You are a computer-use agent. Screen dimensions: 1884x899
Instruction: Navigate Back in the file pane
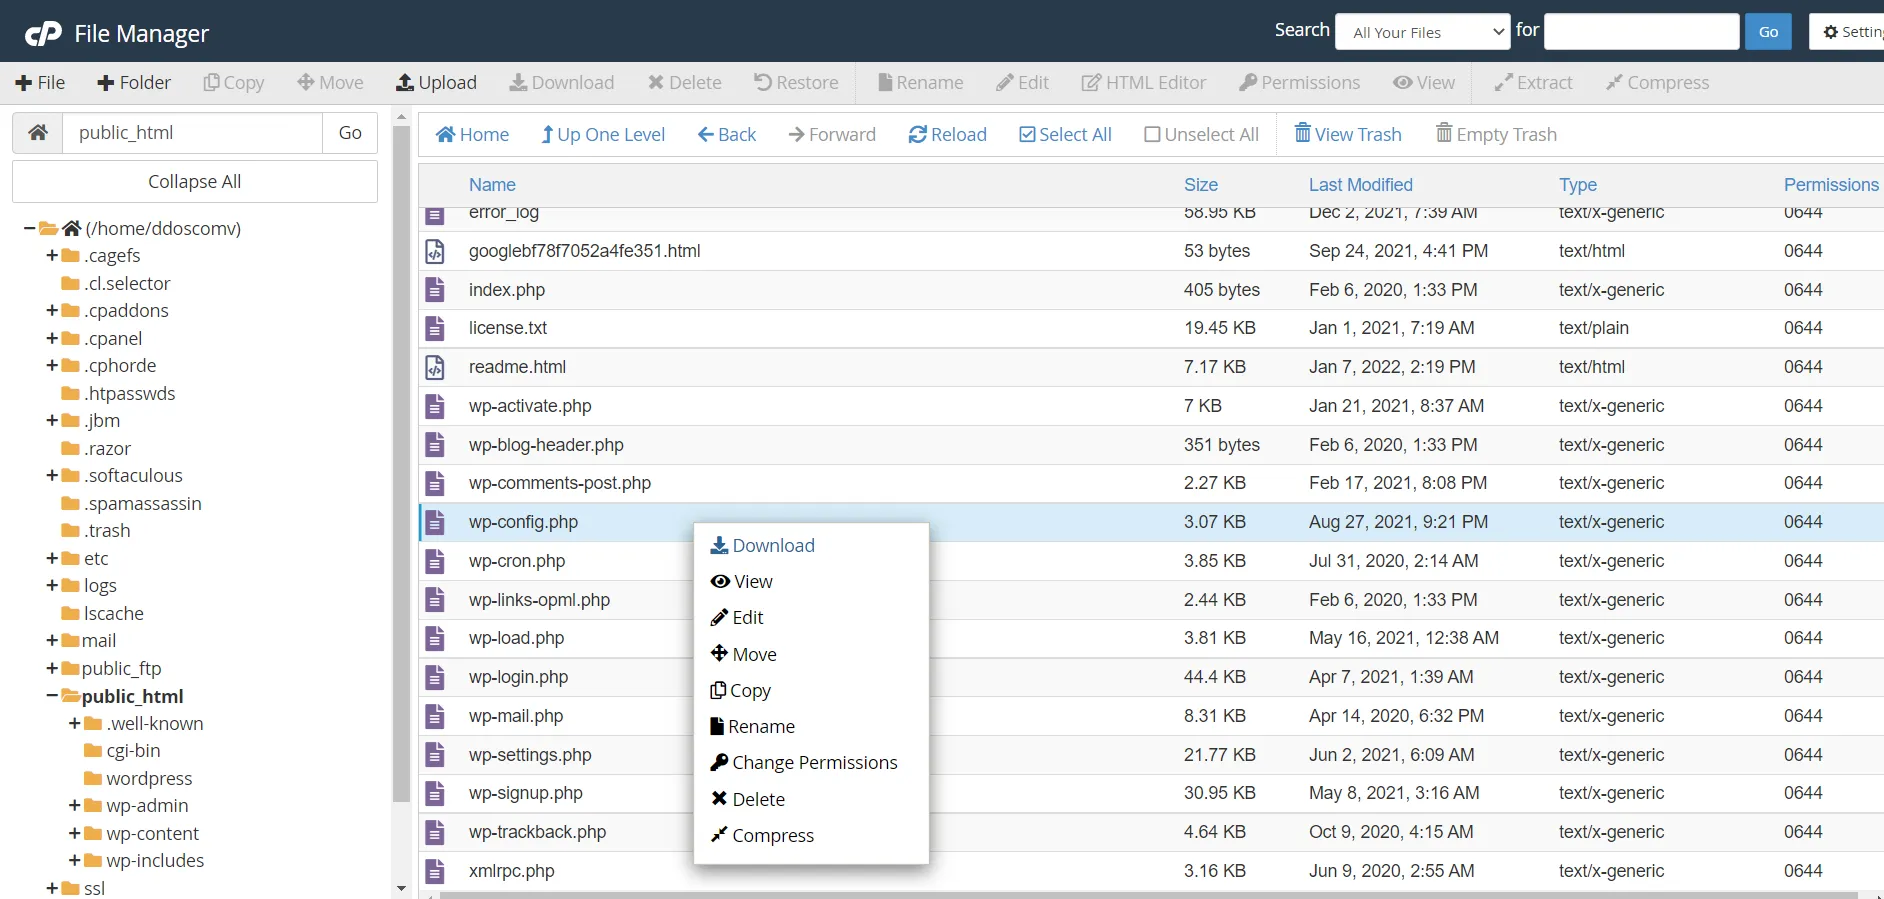tap(727, 134)
